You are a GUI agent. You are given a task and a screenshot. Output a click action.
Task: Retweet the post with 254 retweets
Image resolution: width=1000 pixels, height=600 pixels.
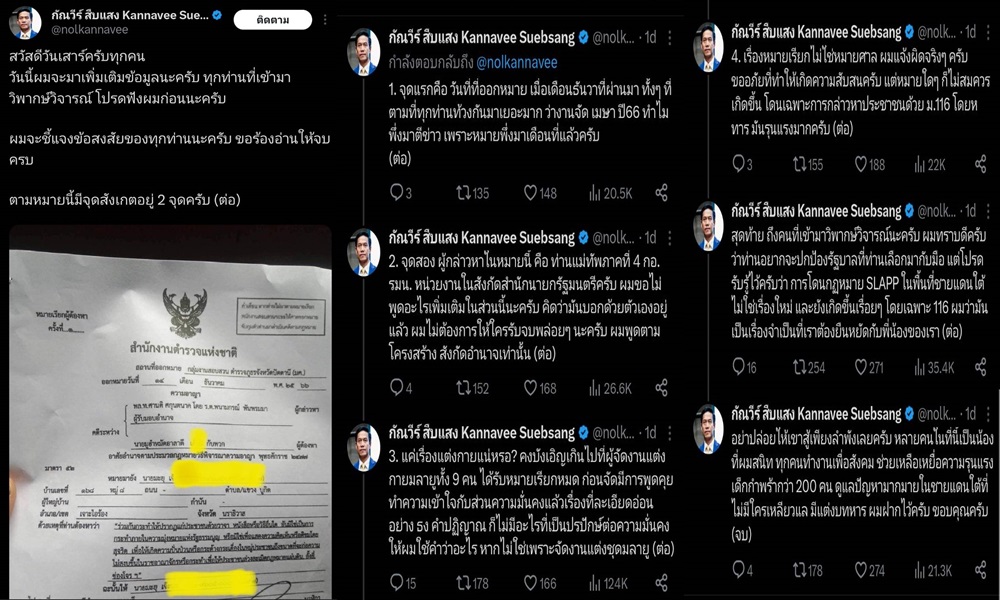click(809, 367)
